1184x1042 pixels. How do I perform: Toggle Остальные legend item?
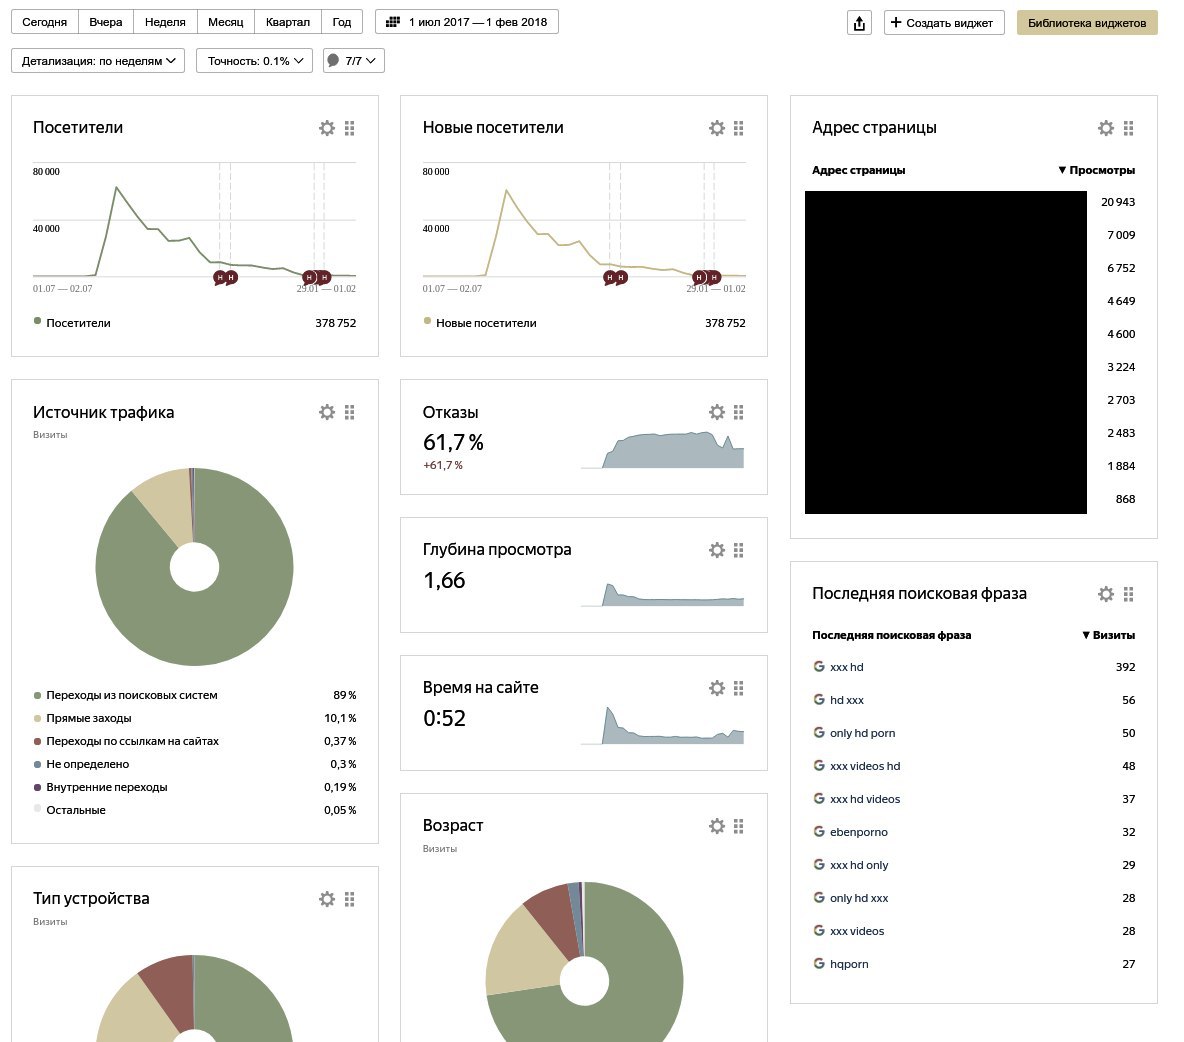click(x=69, y=809)
